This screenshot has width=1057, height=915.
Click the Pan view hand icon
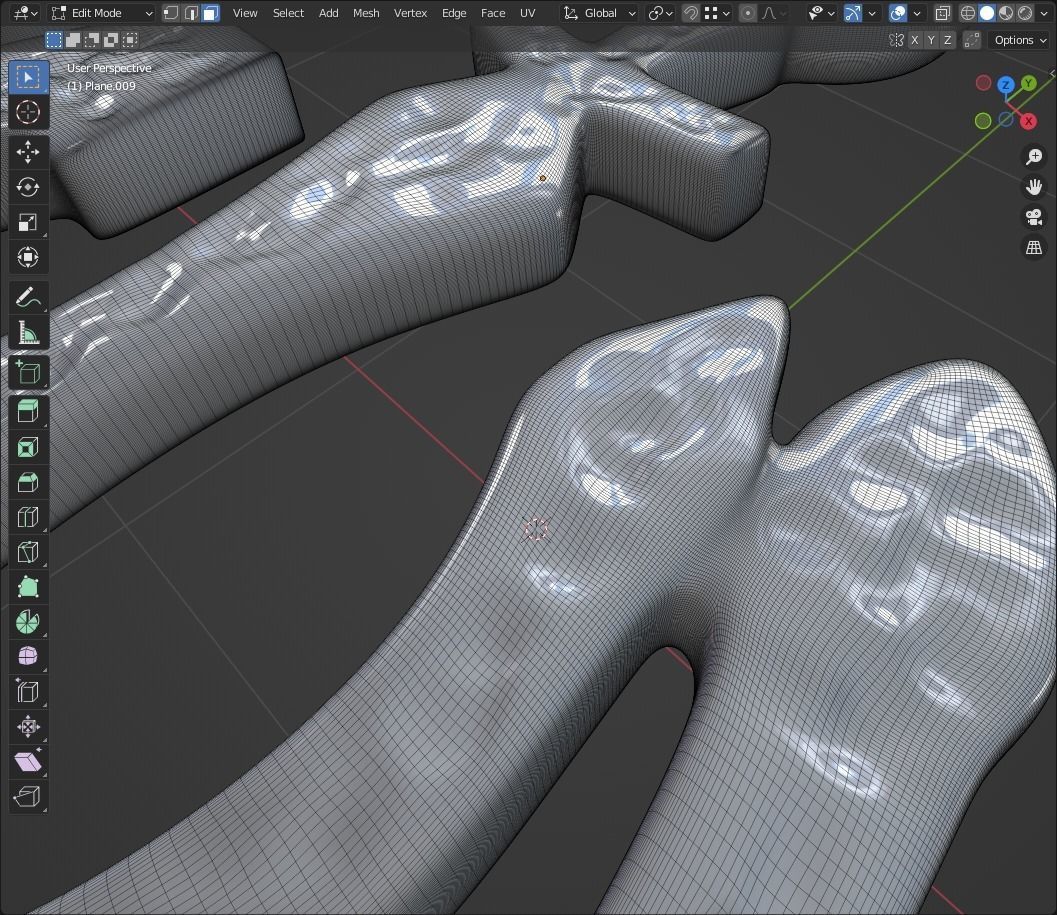click(x=1033, y=187)
